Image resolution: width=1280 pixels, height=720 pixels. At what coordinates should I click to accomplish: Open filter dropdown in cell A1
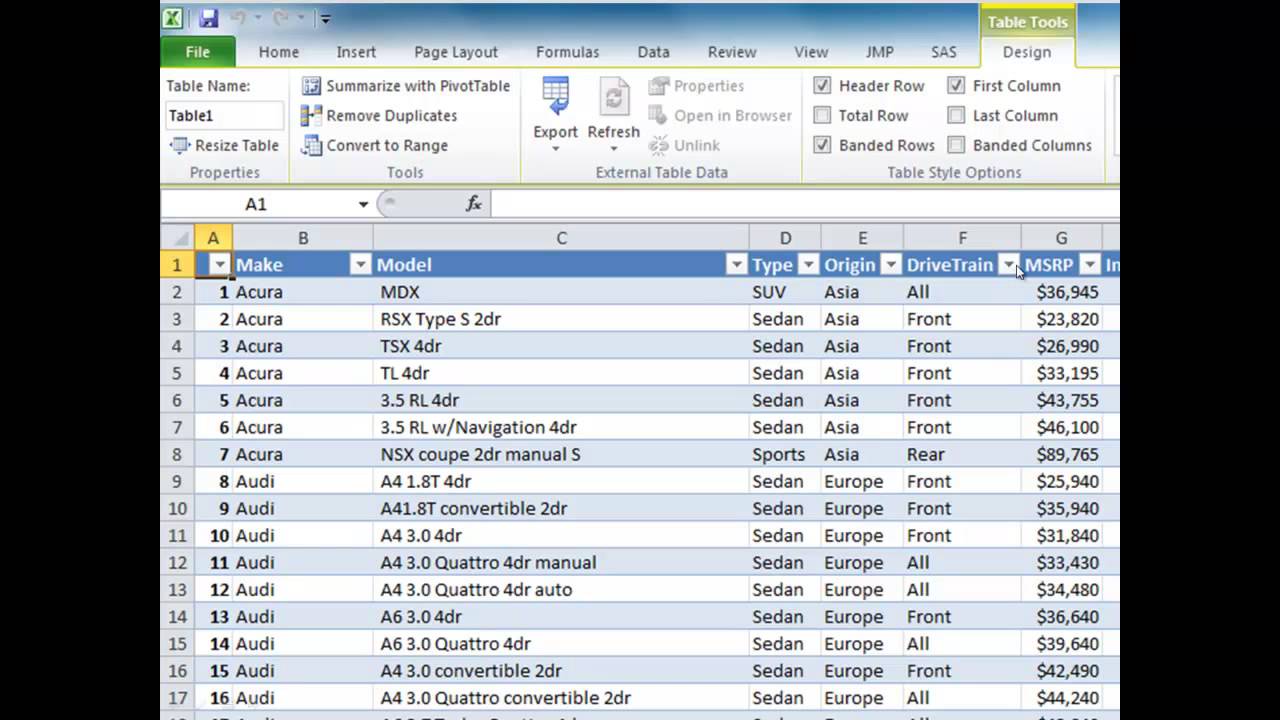pos(219,265)
